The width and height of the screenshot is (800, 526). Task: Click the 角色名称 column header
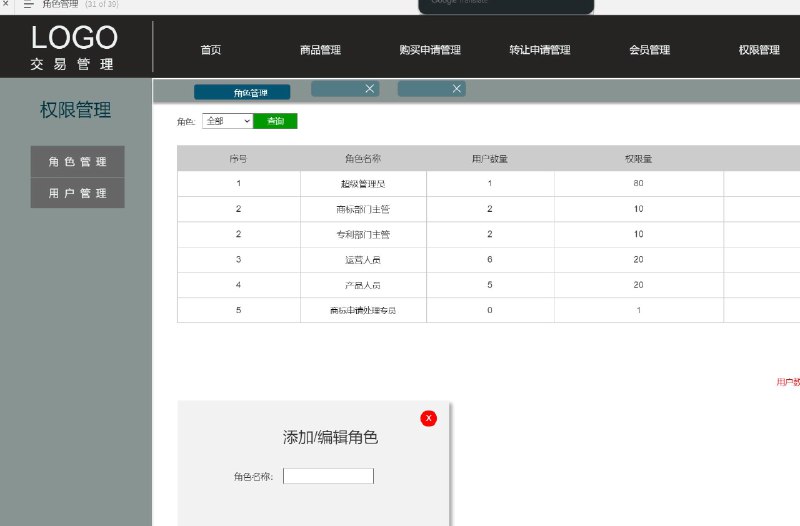point(363,159)
